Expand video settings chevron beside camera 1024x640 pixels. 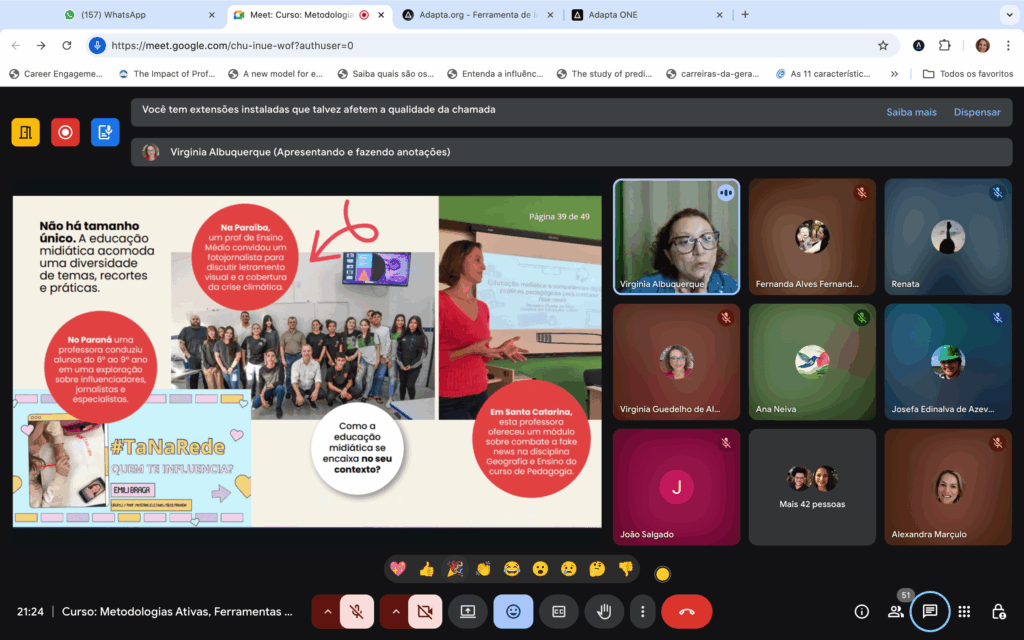tap(395, 611)
